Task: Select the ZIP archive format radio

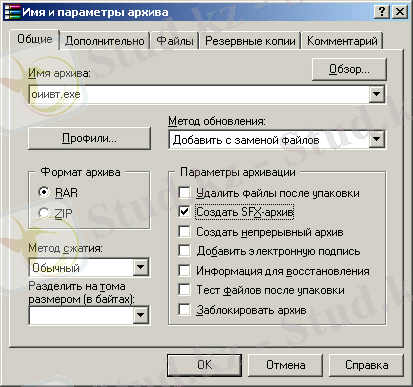Action: click(x=44, y=213)
